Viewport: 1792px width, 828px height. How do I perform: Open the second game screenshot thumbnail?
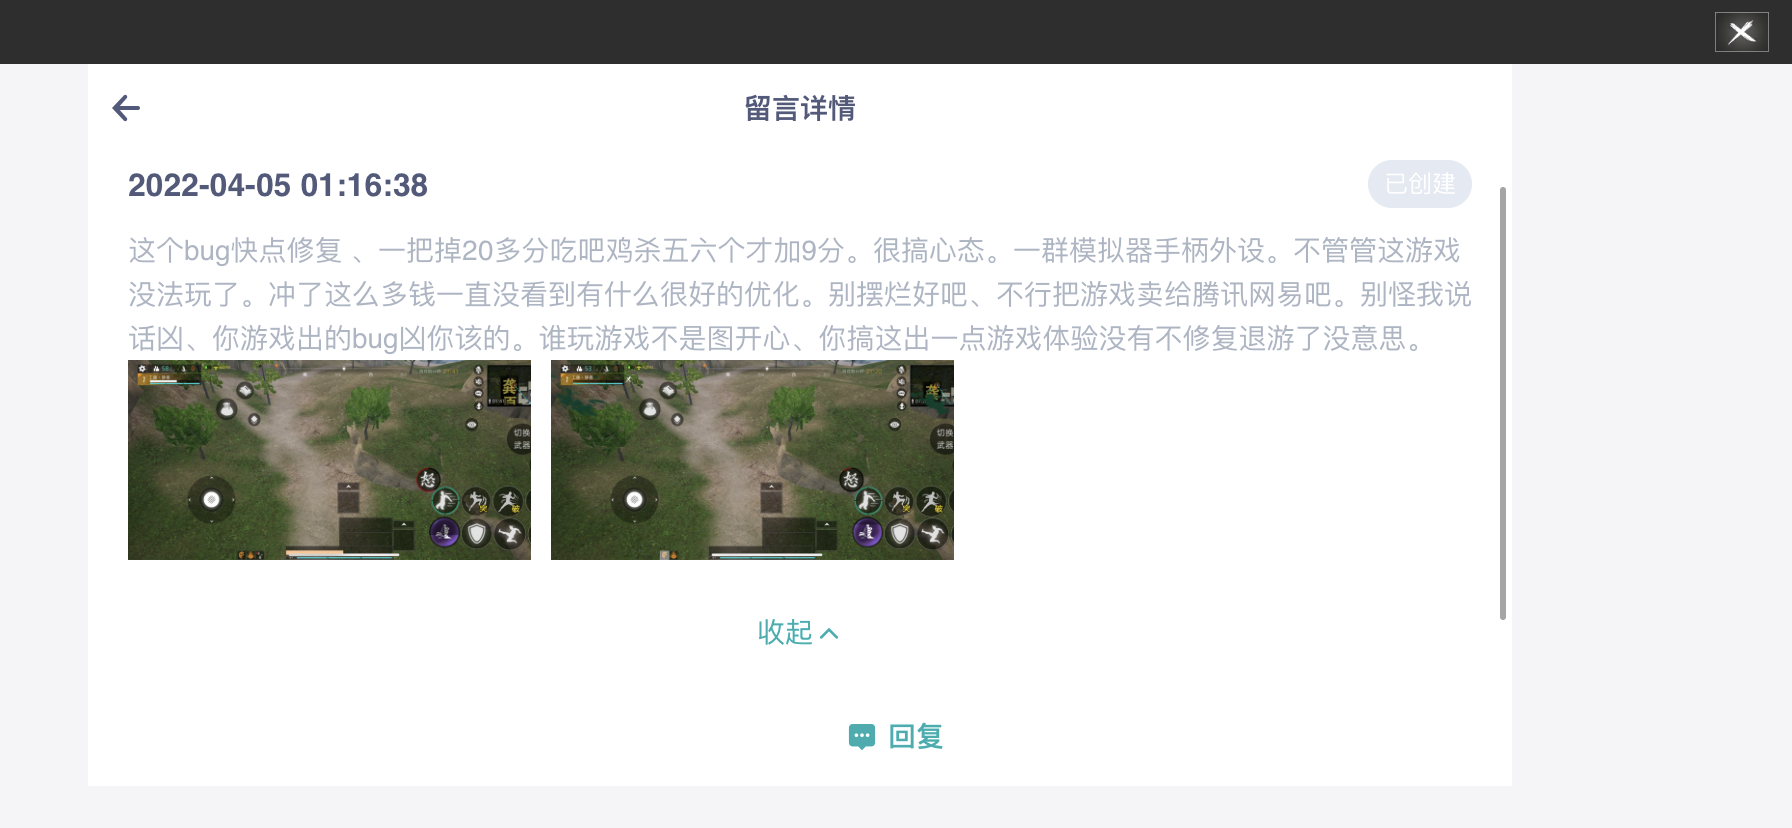tap(752, 460)
